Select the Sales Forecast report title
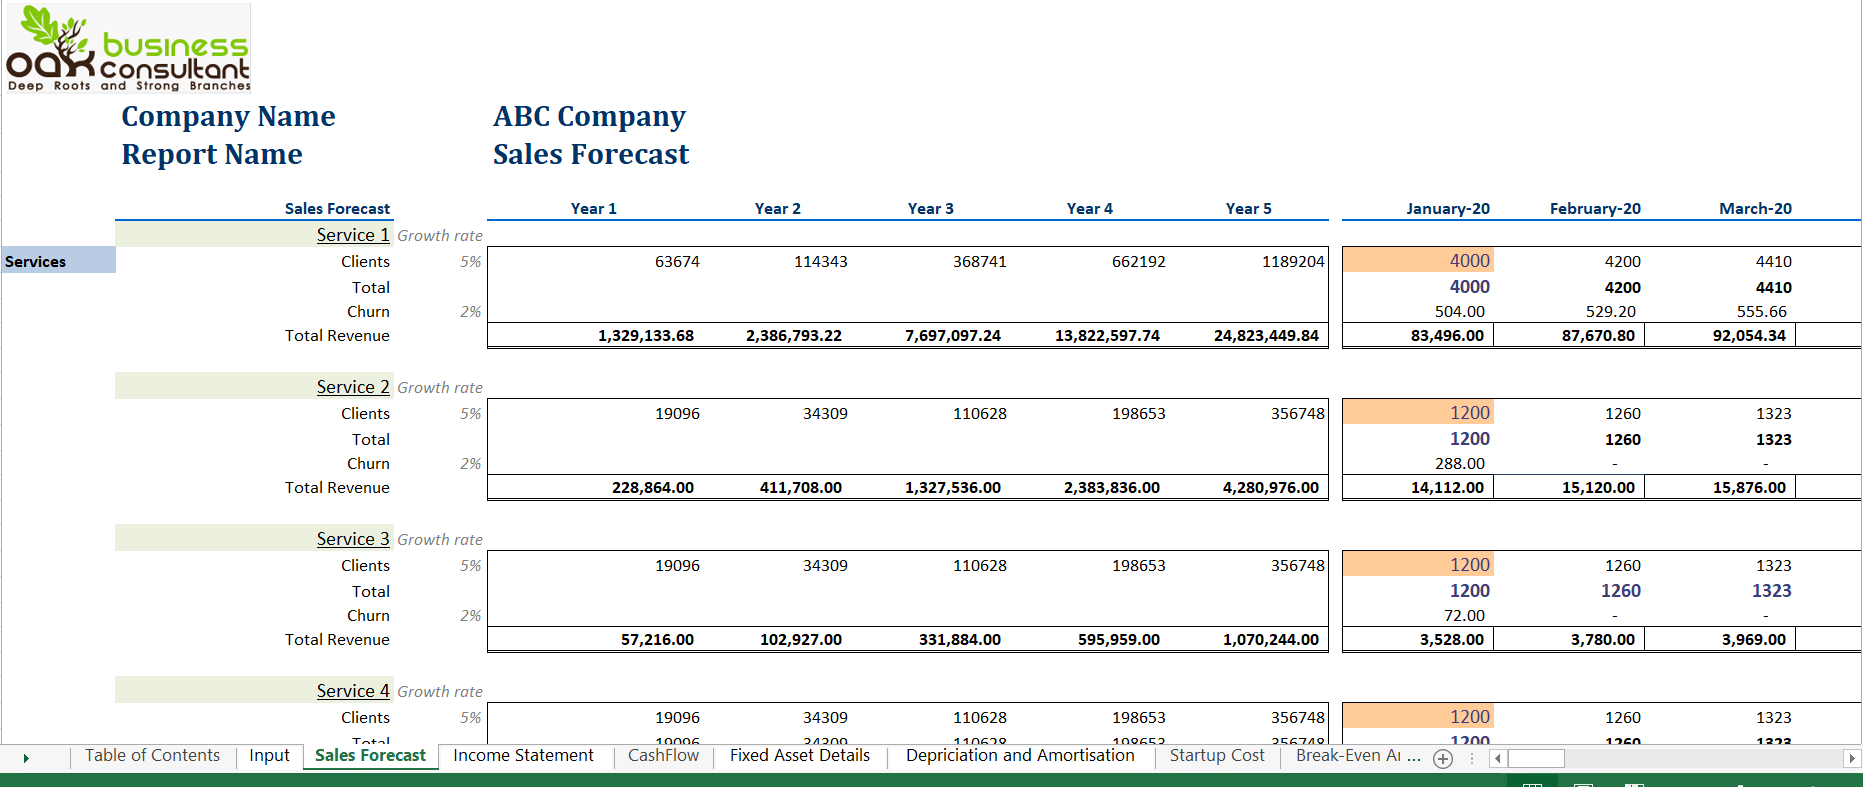 591,154
